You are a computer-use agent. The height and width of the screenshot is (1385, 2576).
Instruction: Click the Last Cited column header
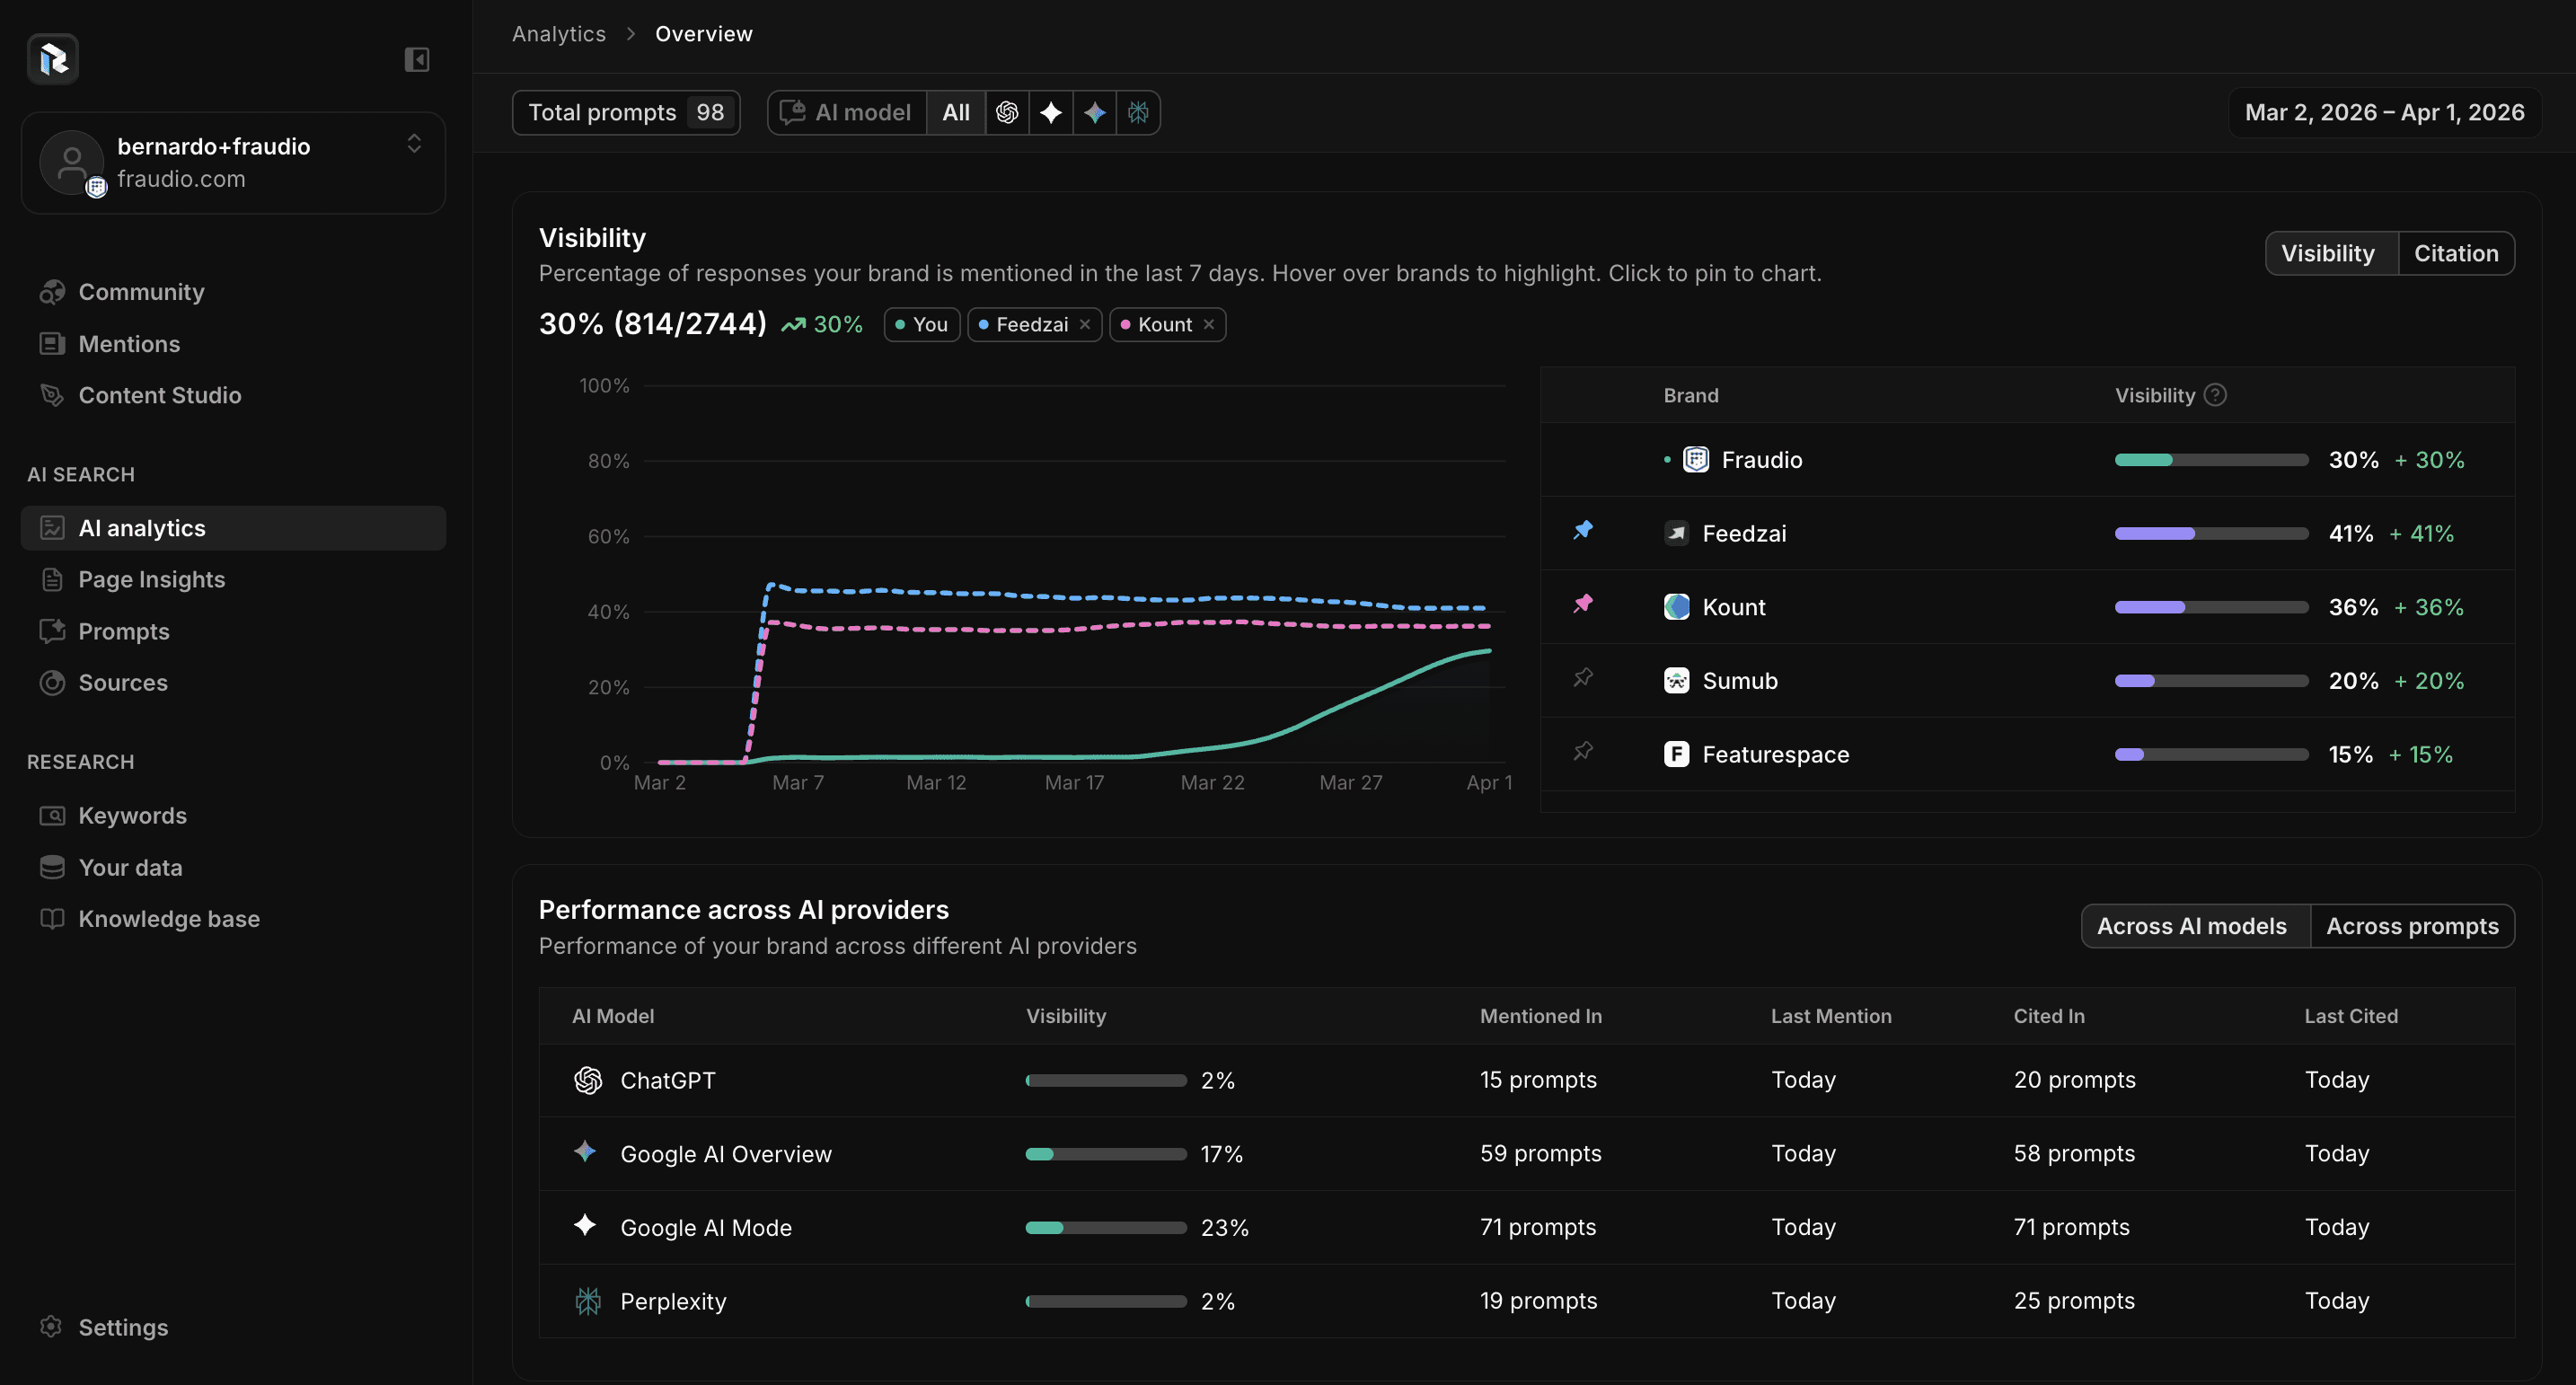point(2351,1016)
